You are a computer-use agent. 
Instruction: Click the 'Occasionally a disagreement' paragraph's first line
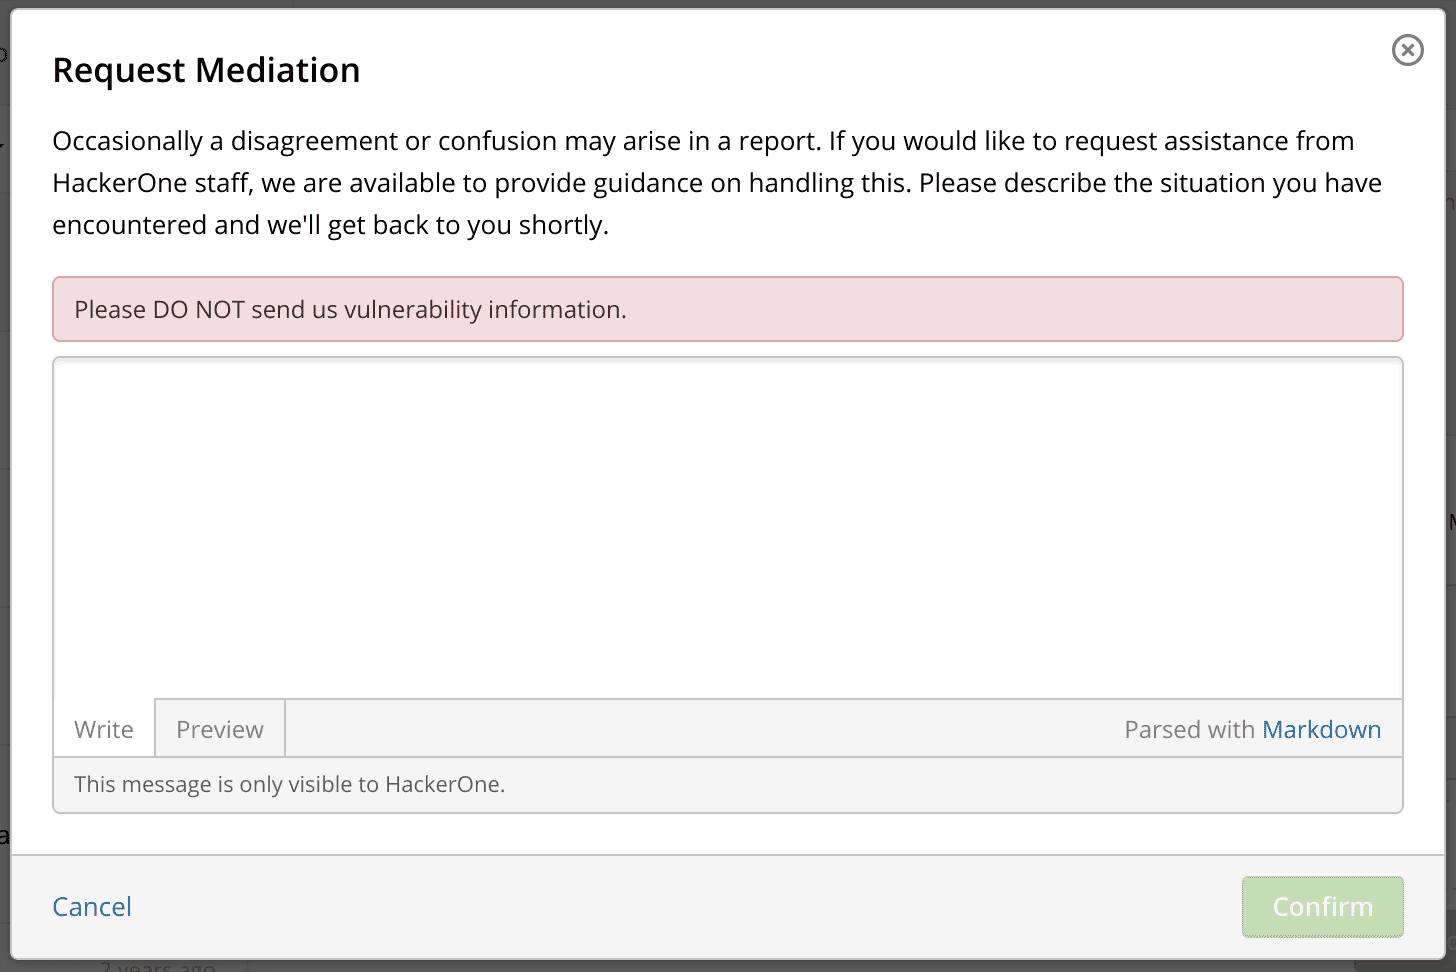[702, 141]
